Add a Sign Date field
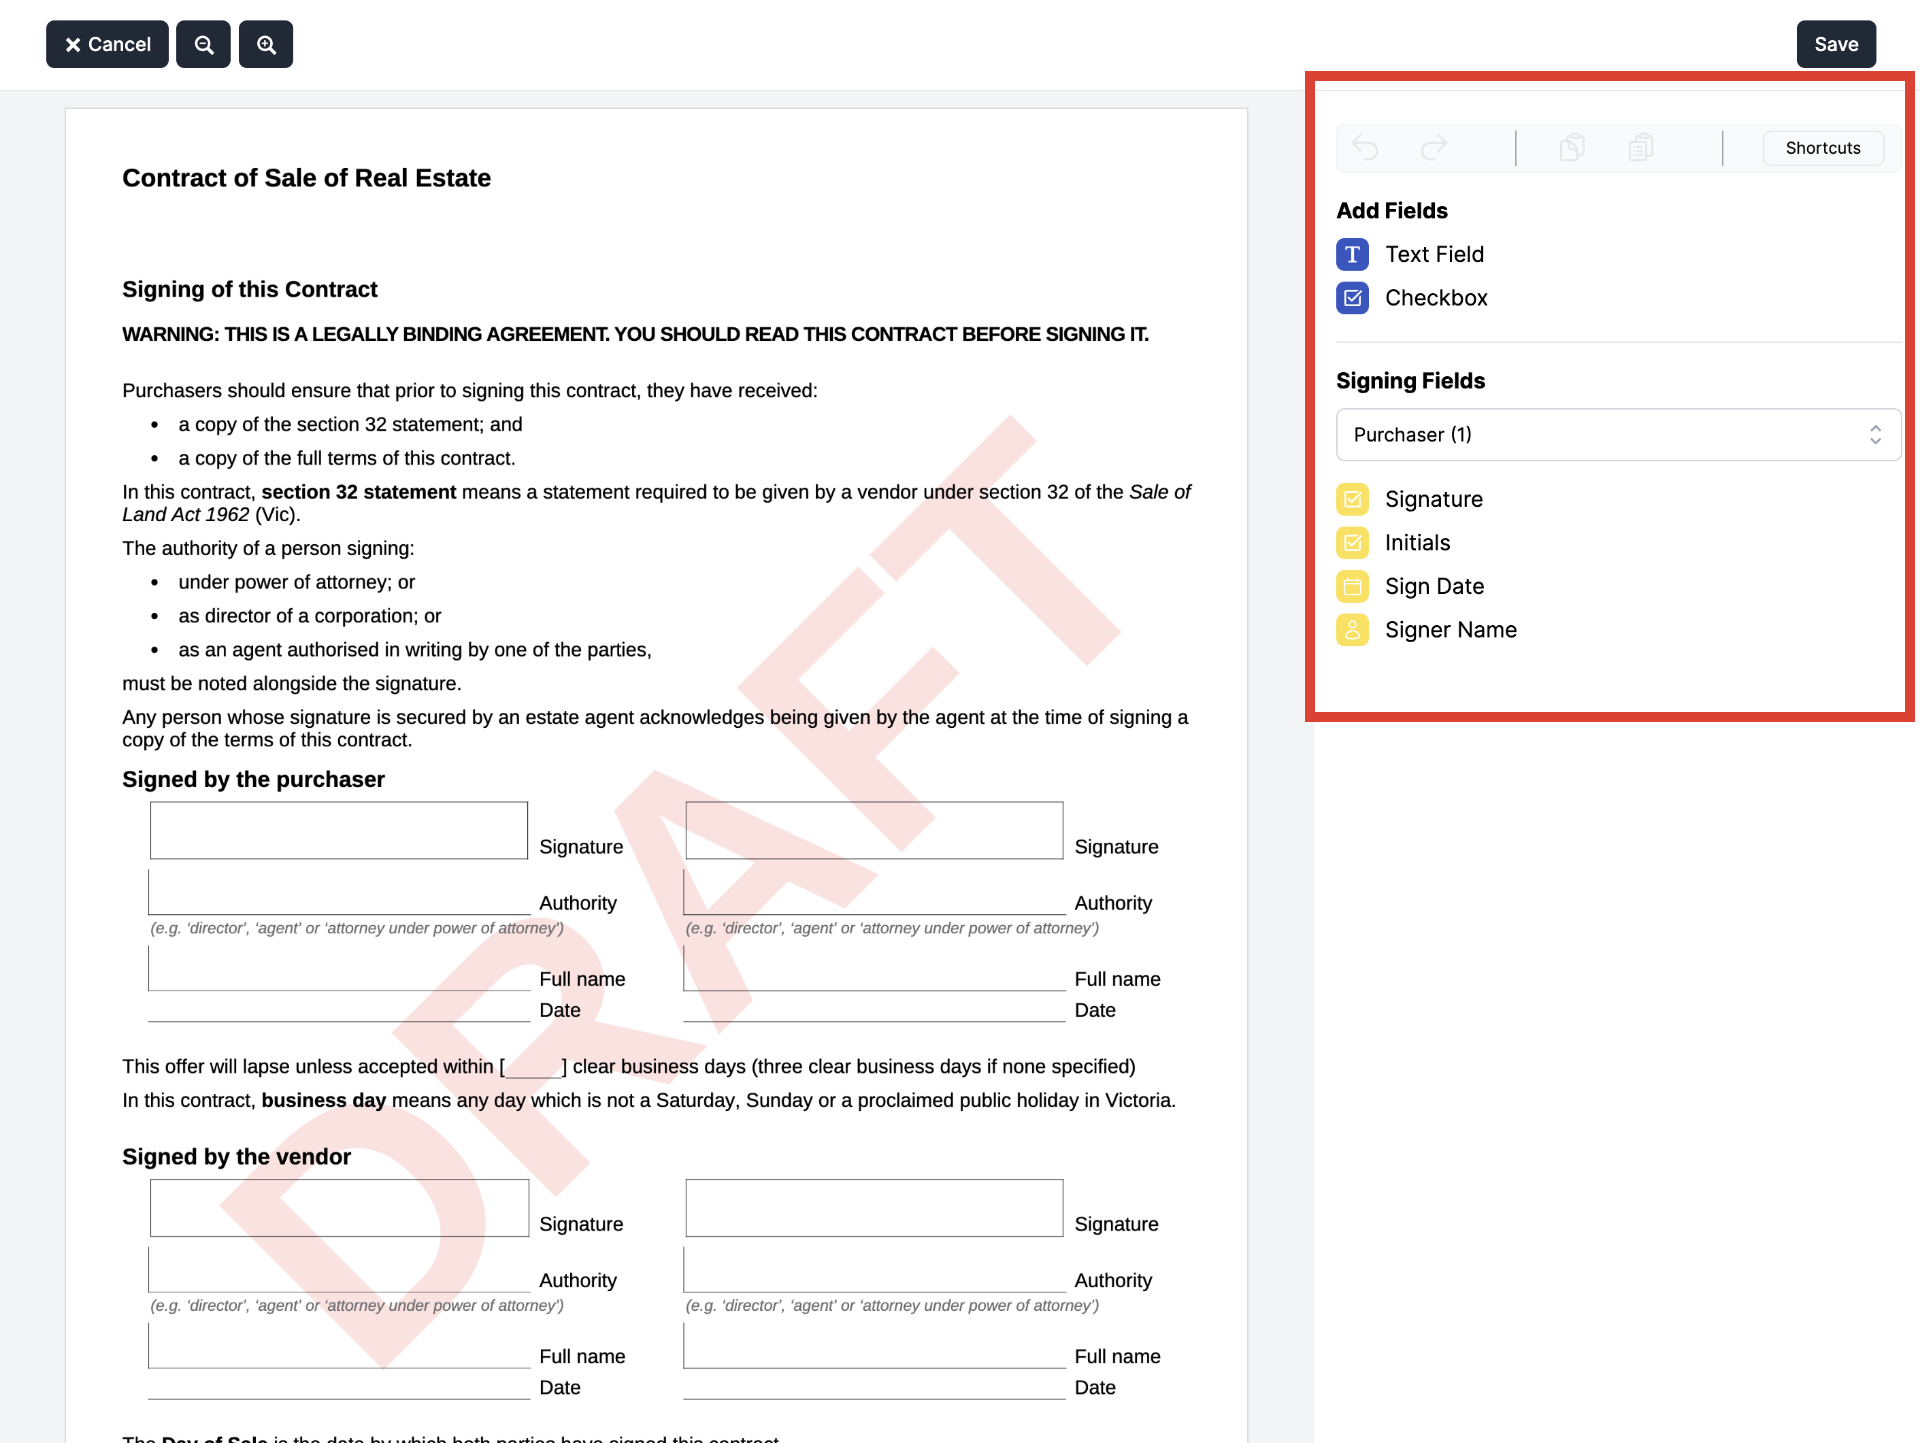Viewport: 1920px width, 1443px height. click(1434, 586)
